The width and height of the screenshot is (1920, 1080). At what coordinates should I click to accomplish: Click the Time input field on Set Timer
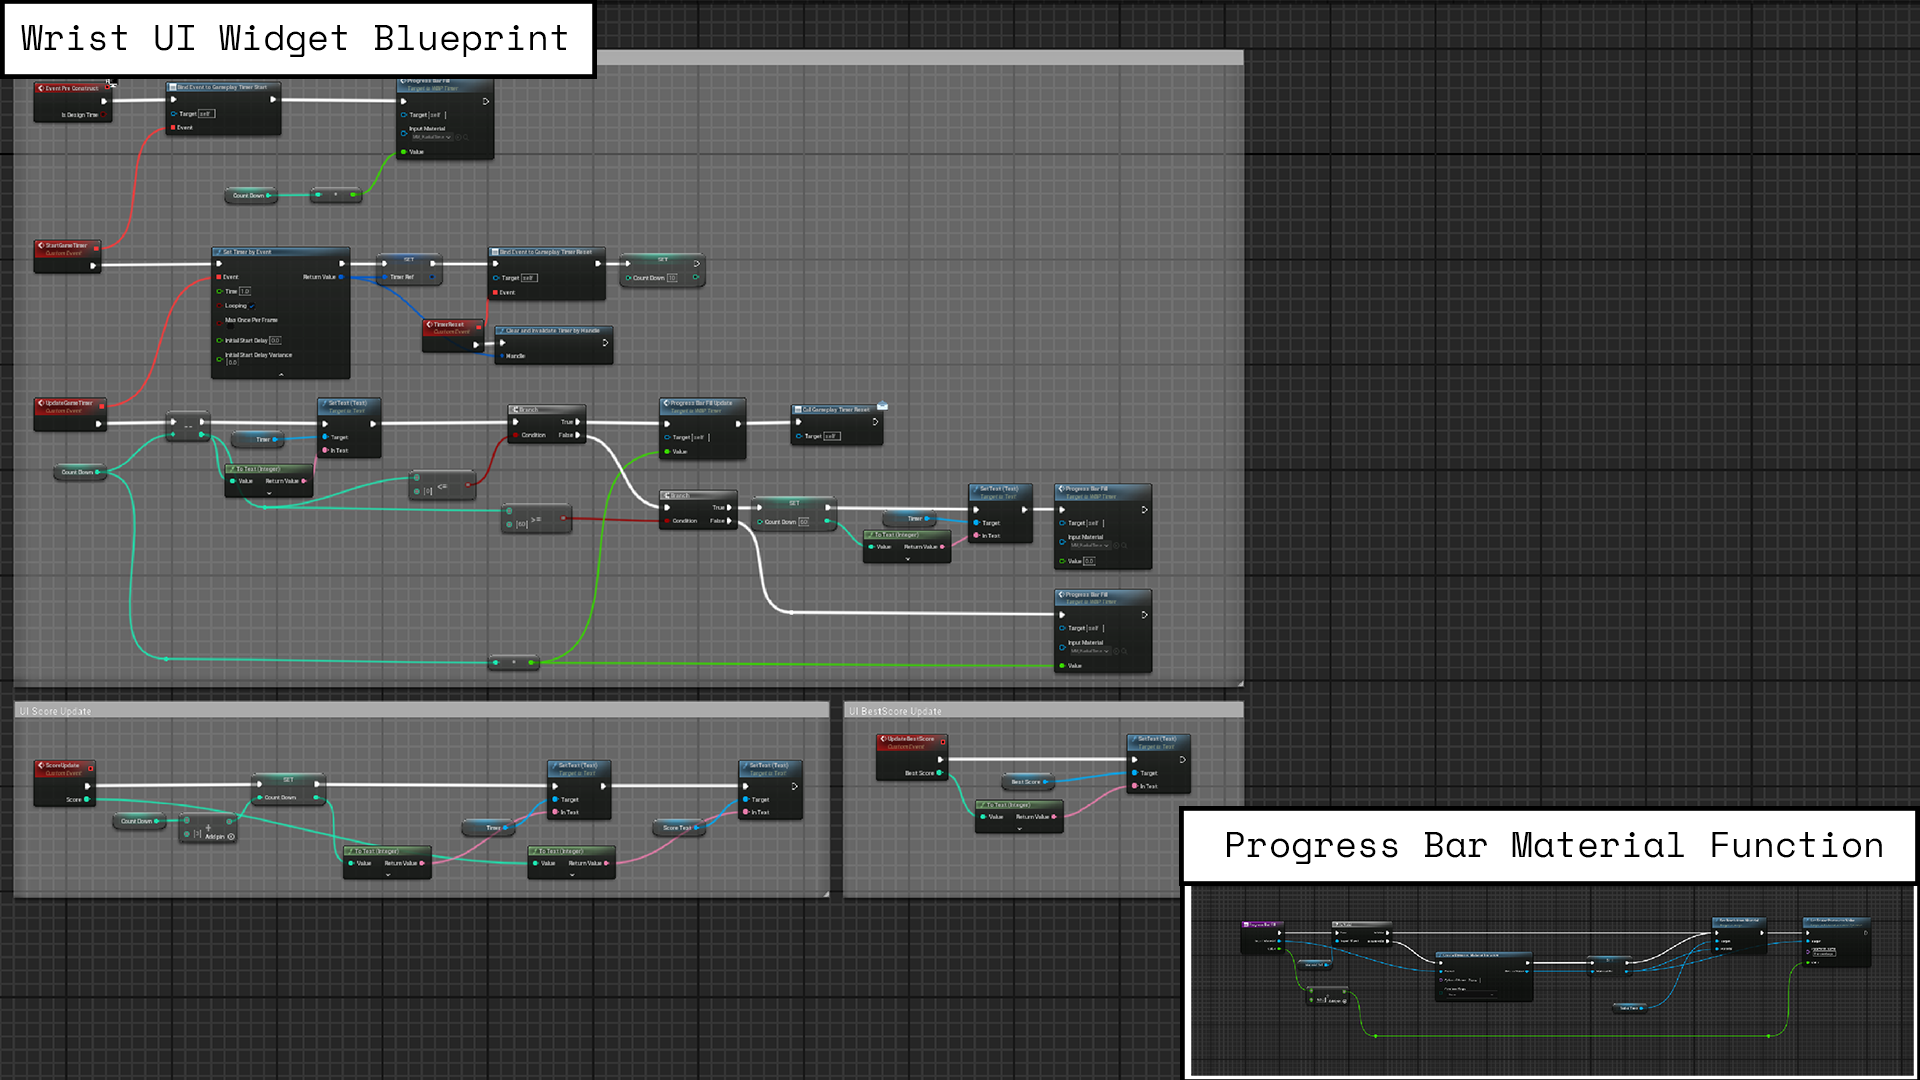[245, 291]
